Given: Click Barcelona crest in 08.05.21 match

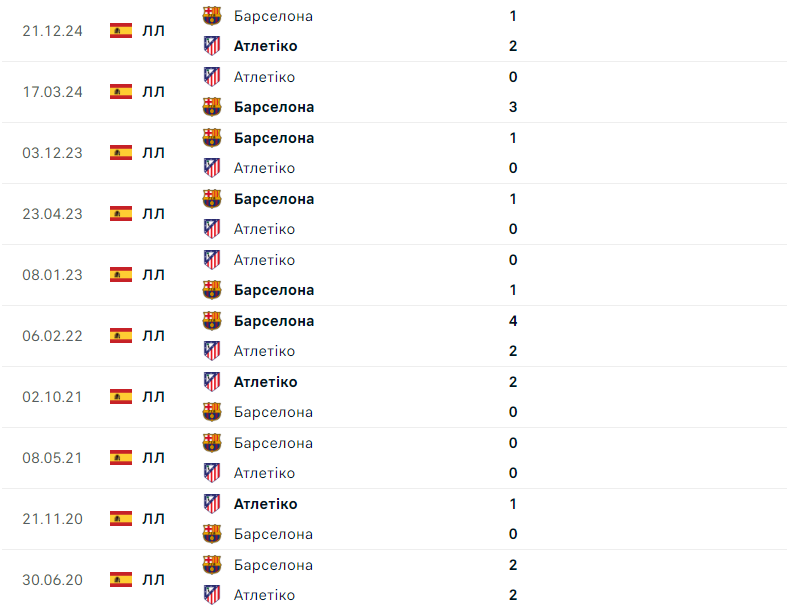Looking at the screenshot, I should pyautogui.click(x=212, y=442).
